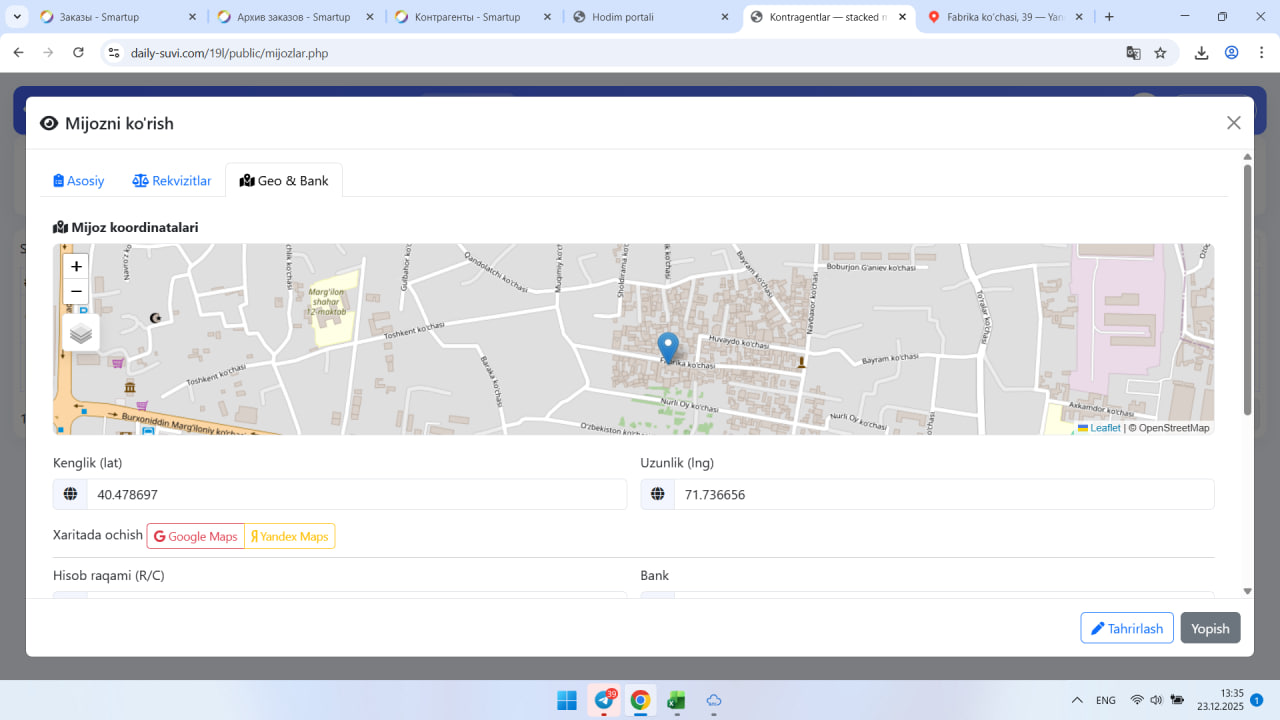Screen dimensions: 1280x720
Task: Open the map layers control
Action: click(81, 333)
